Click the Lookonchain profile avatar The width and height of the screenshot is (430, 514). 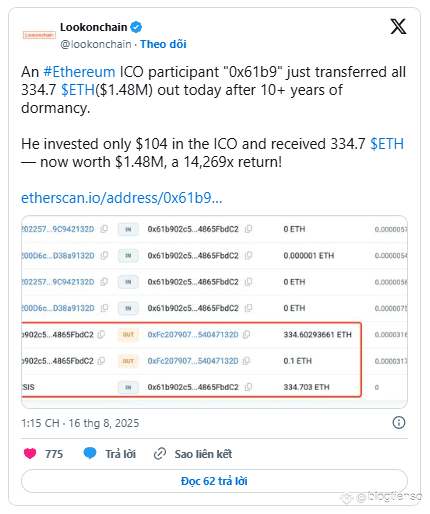pos(39,35)
